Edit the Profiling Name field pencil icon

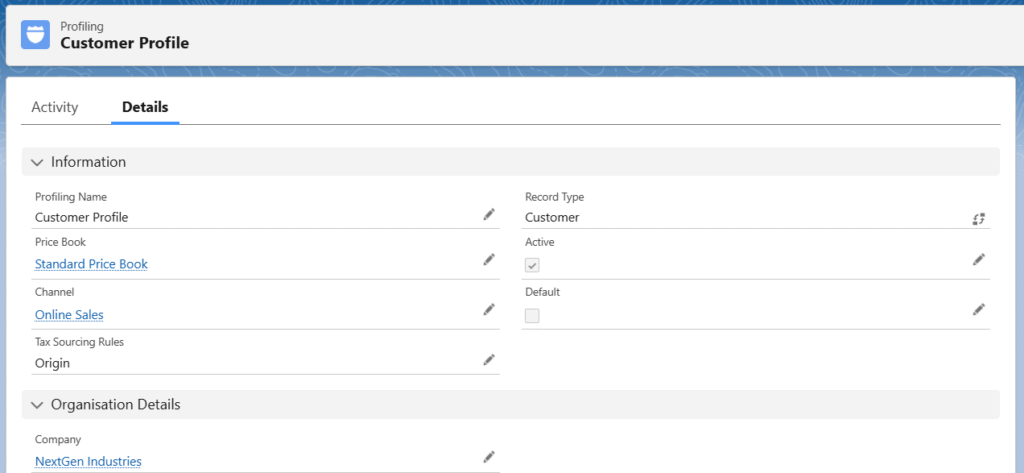pos(489,214)
